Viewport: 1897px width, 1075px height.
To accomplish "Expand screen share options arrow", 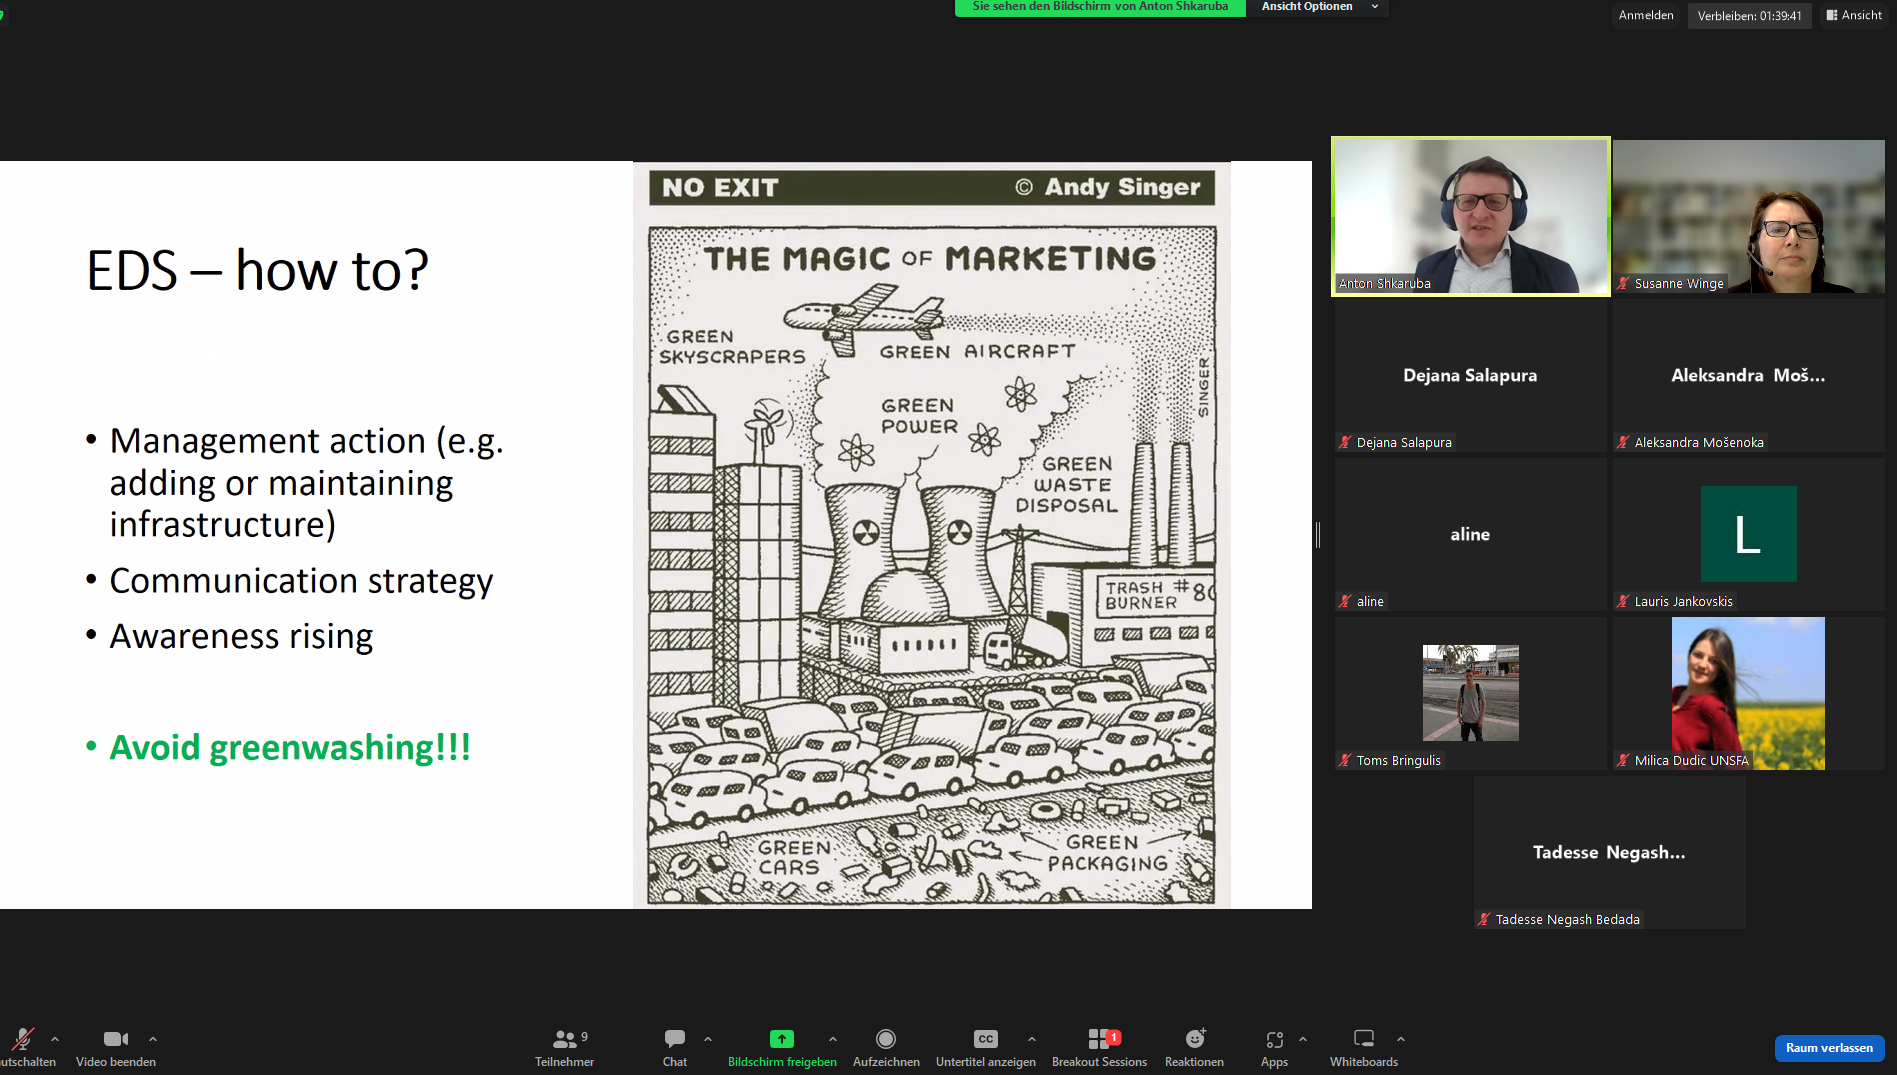I will point(833,1039).
